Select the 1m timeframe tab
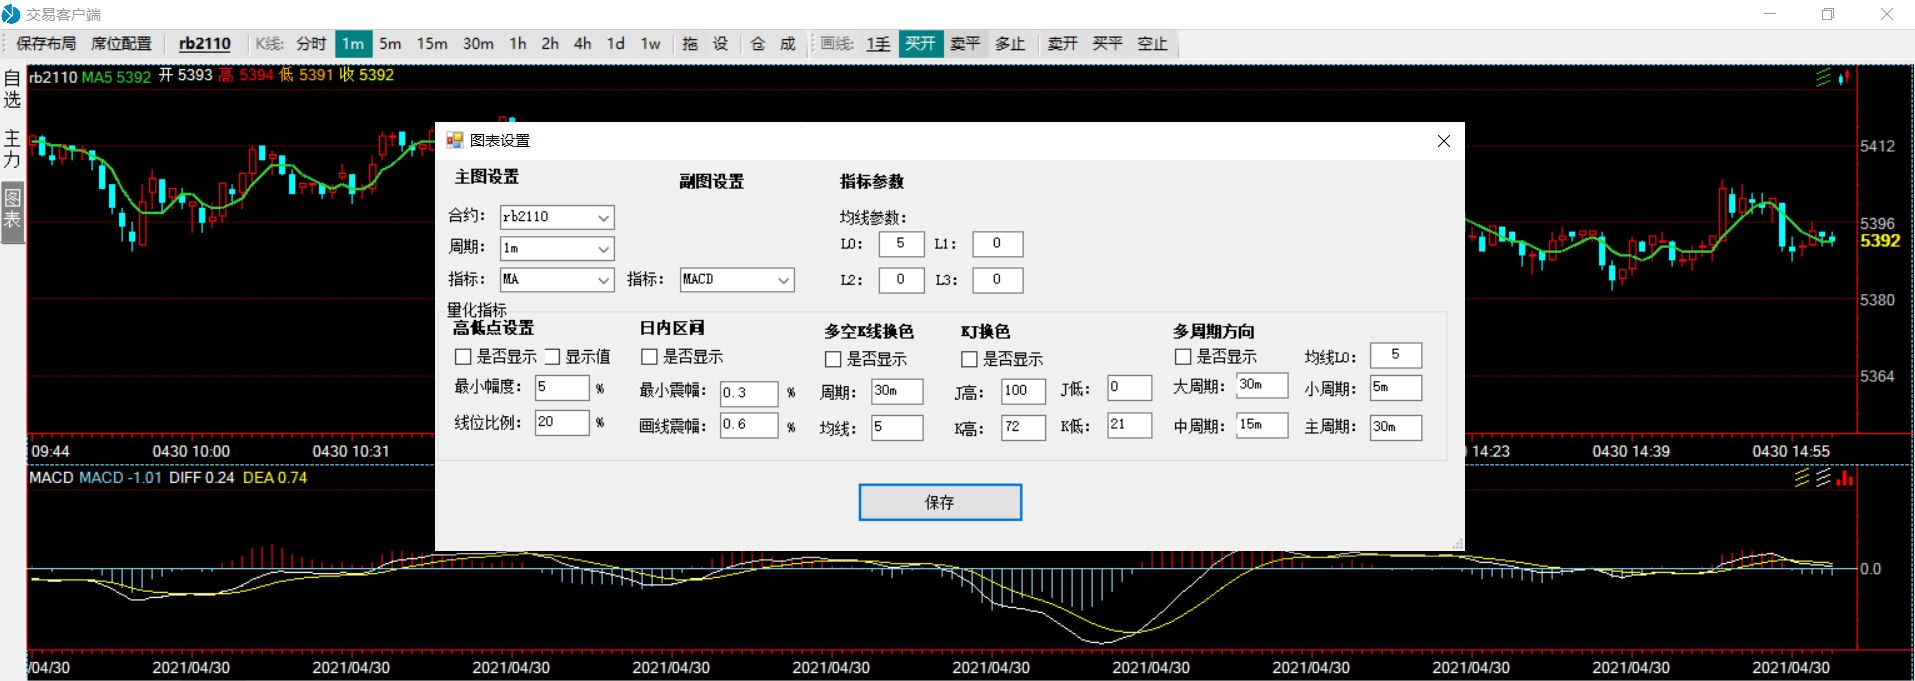Image resolution: width=1915 pixels, height=681 pixels. 353,44
